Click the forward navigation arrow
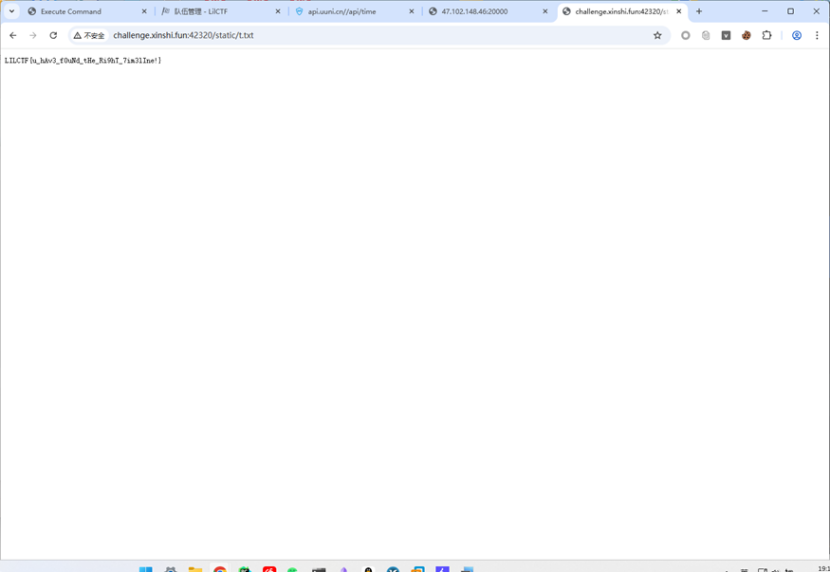 tap(33, 35)
